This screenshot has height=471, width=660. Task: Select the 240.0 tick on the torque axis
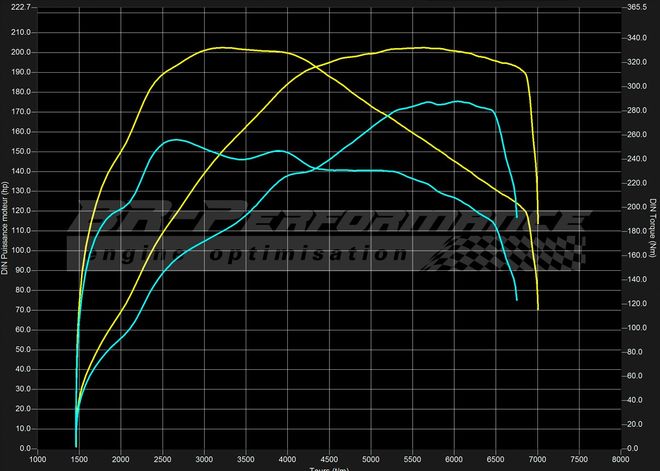pyautogui.click(x=636, y=159)
